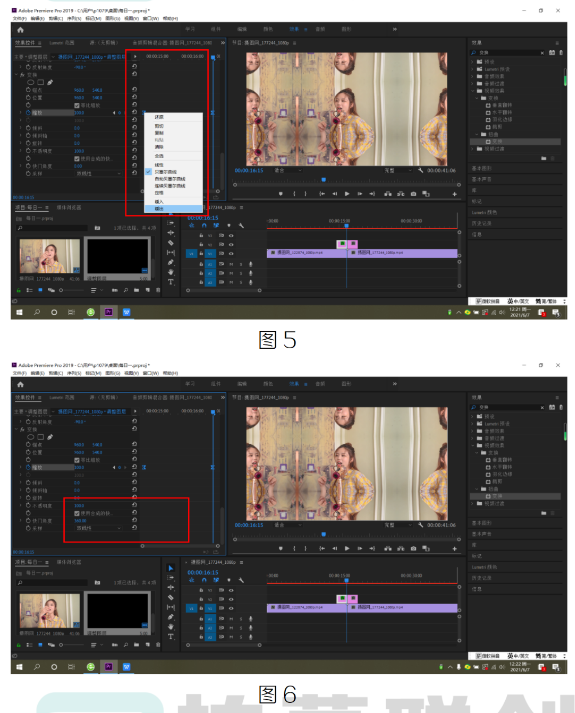Toggle 等比缩放 checkbox in Figure 5
The height and width of the screenshot is (713, 575).
pos(77,105)
